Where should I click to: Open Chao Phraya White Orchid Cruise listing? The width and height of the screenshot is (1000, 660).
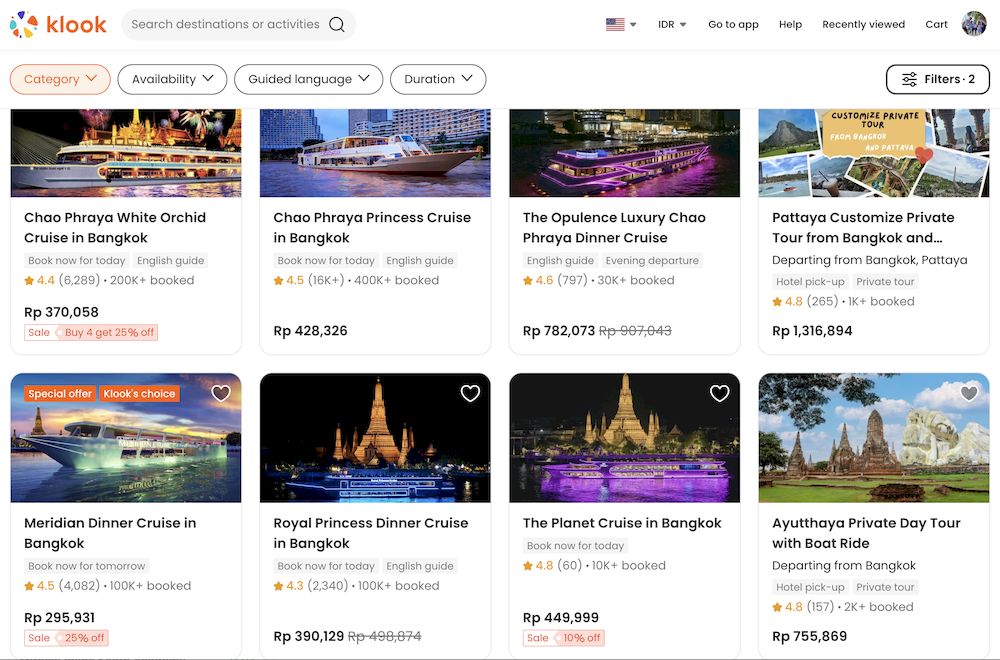point(113,227)
